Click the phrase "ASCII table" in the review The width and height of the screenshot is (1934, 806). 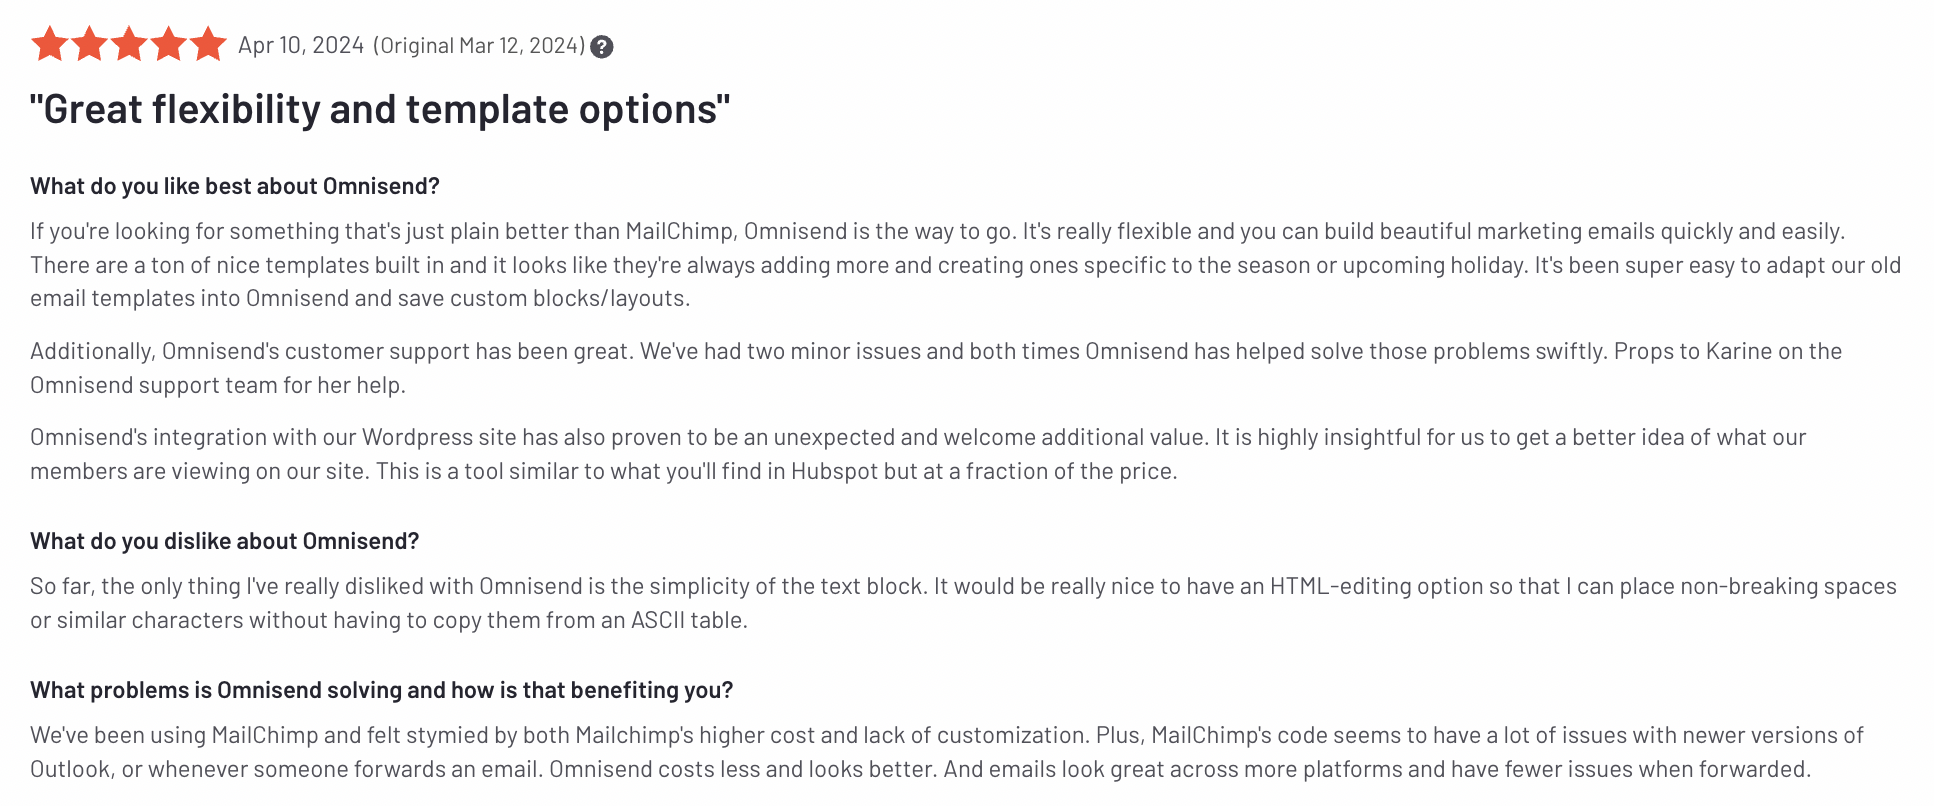click(x=689, y=620)
